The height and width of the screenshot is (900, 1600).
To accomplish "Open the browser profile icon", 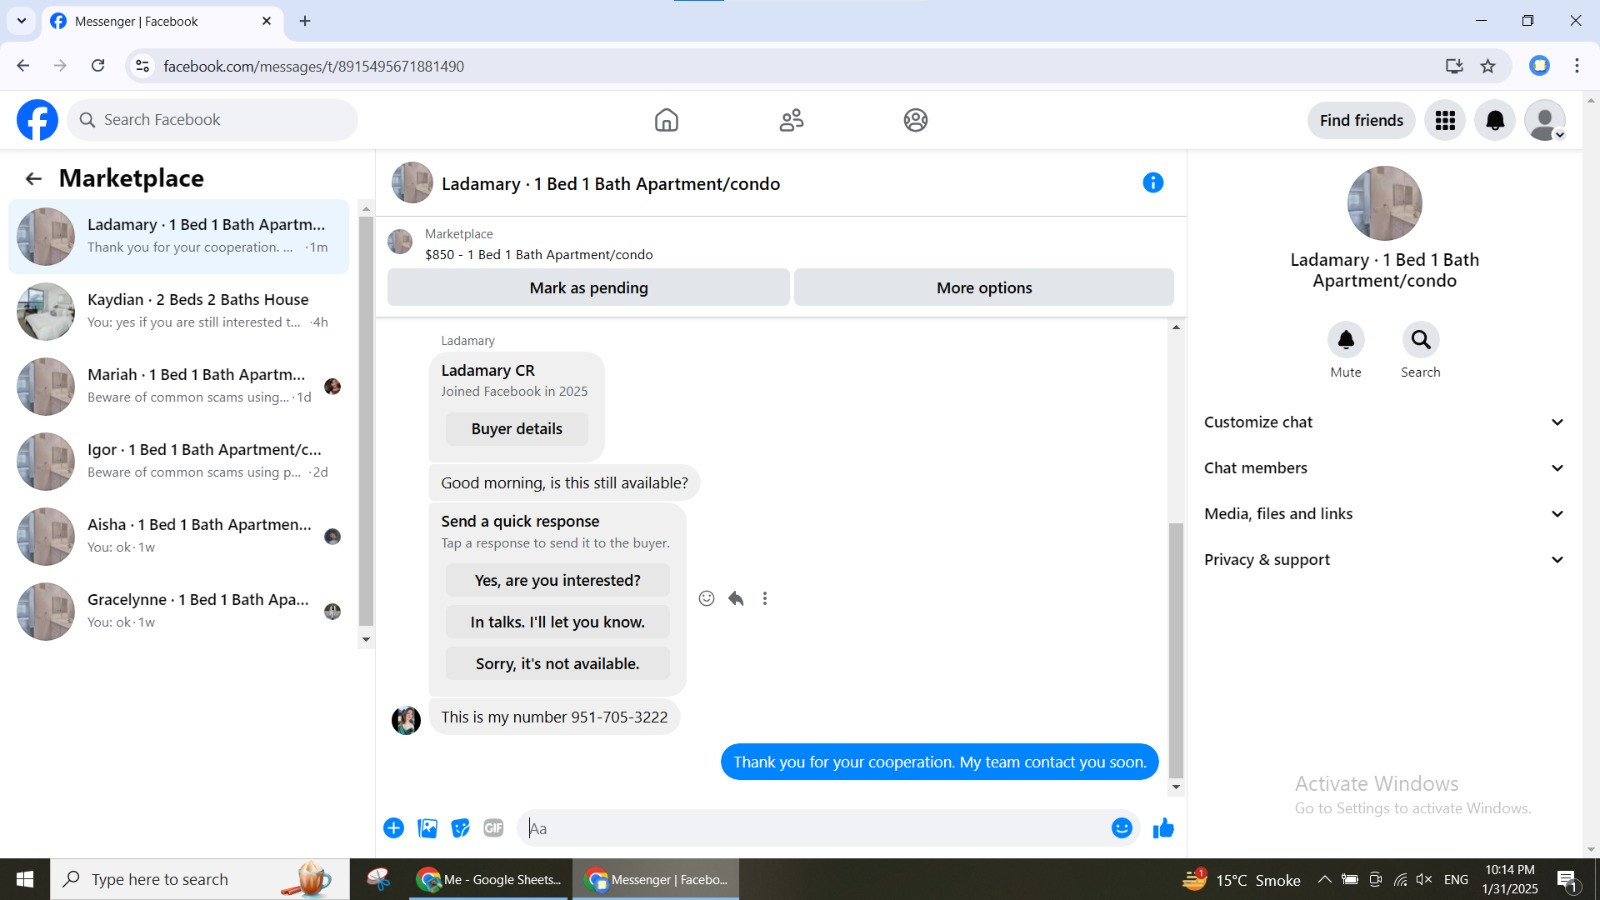I will click(1540, 66).
